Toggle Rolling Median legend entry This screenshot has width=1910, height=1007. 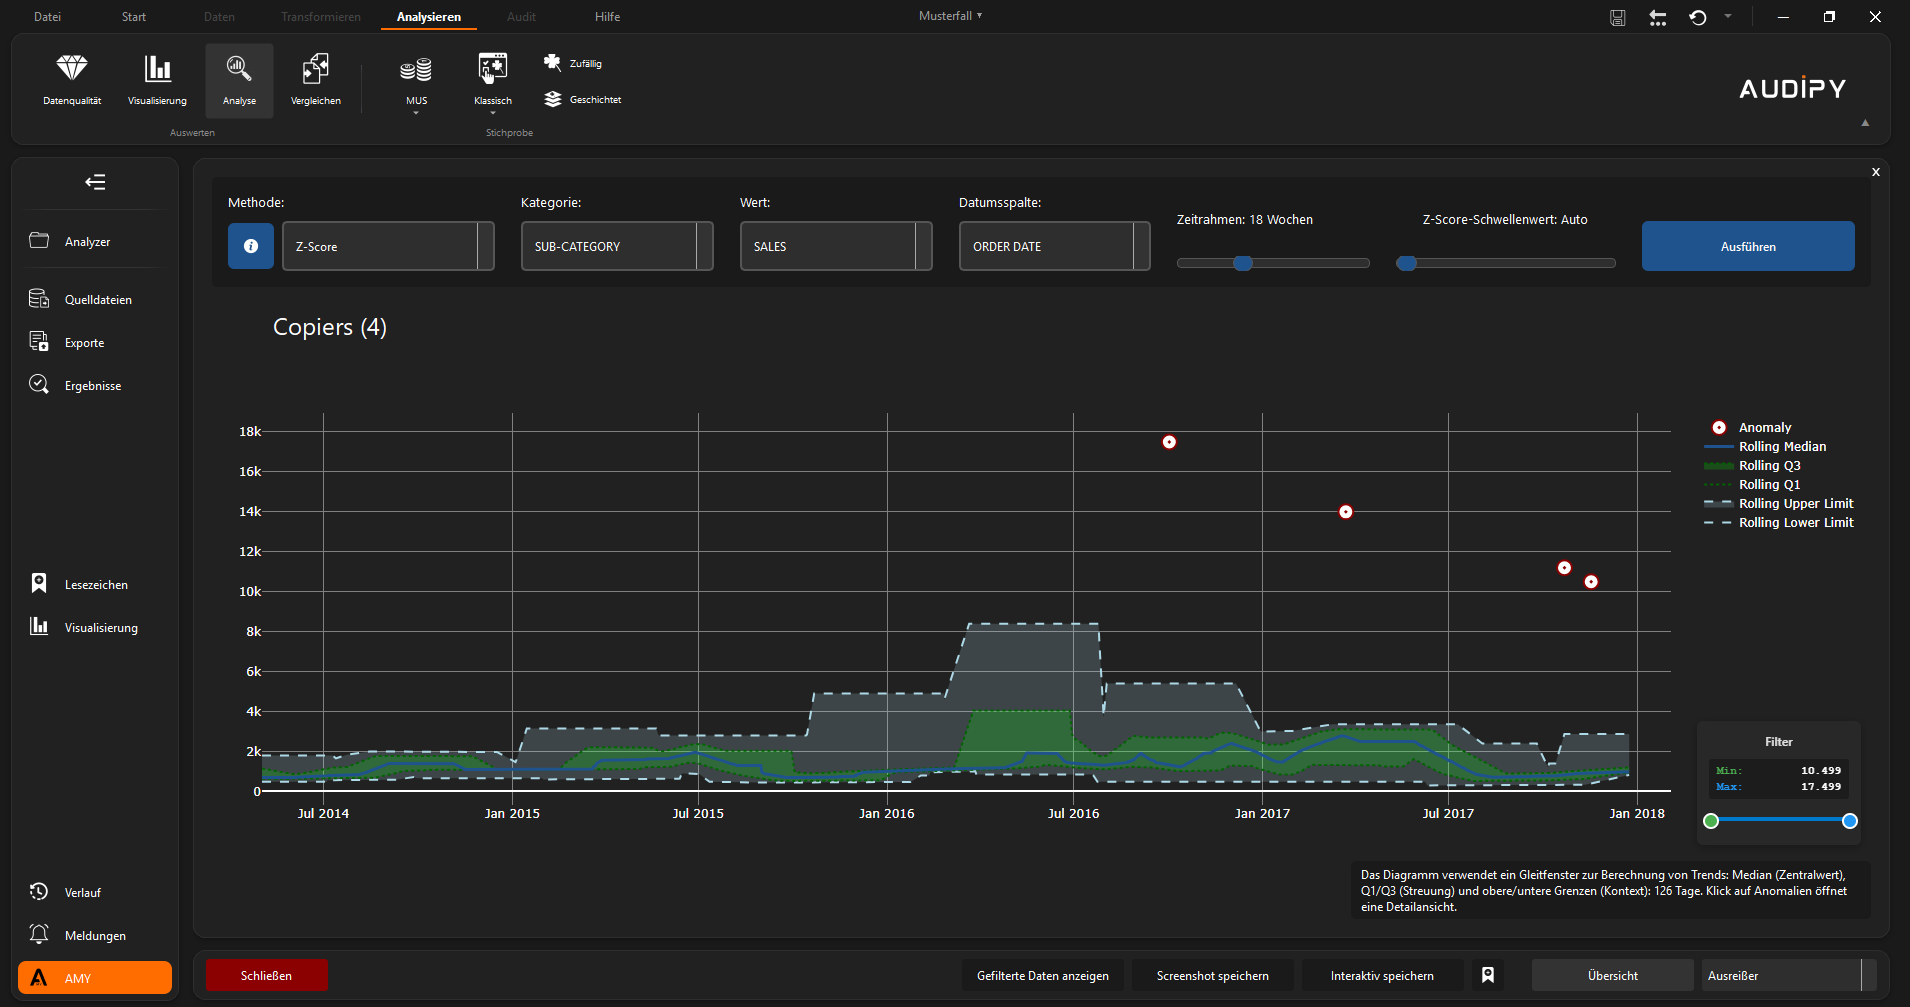(1781, 446)
